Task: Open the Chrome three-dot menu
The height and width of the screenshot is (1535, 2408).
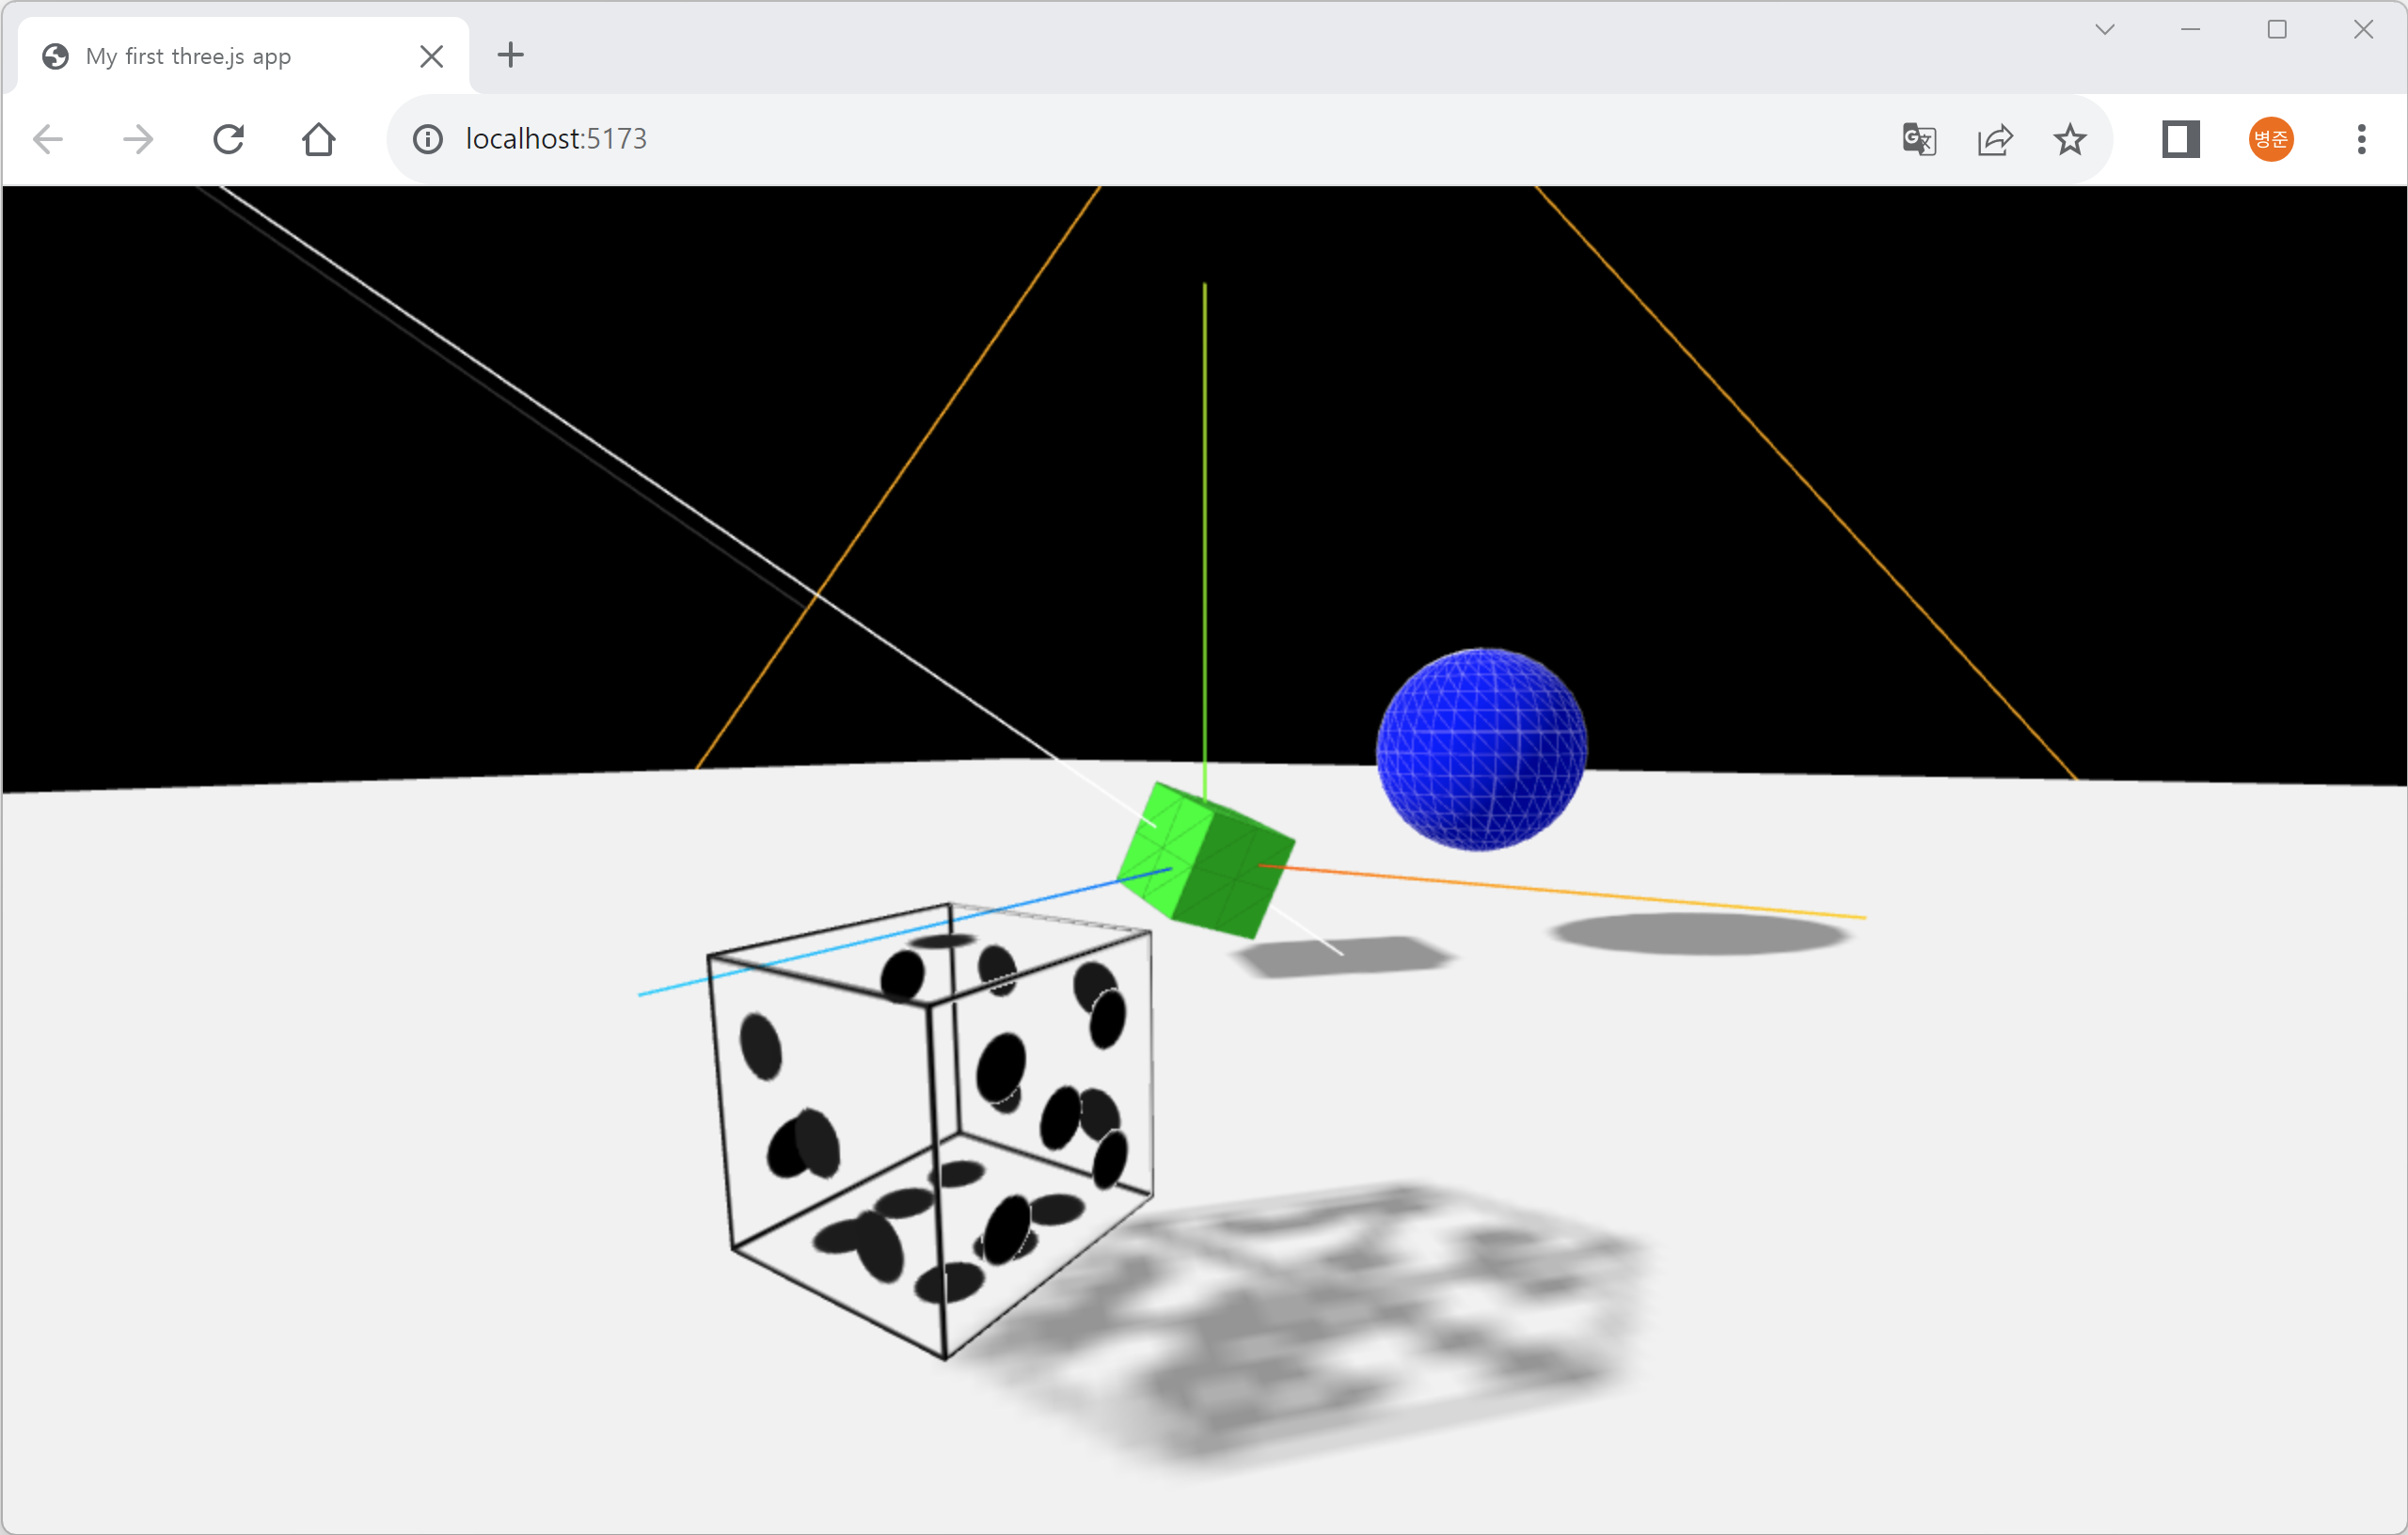Action: [x=2362, y=139]
